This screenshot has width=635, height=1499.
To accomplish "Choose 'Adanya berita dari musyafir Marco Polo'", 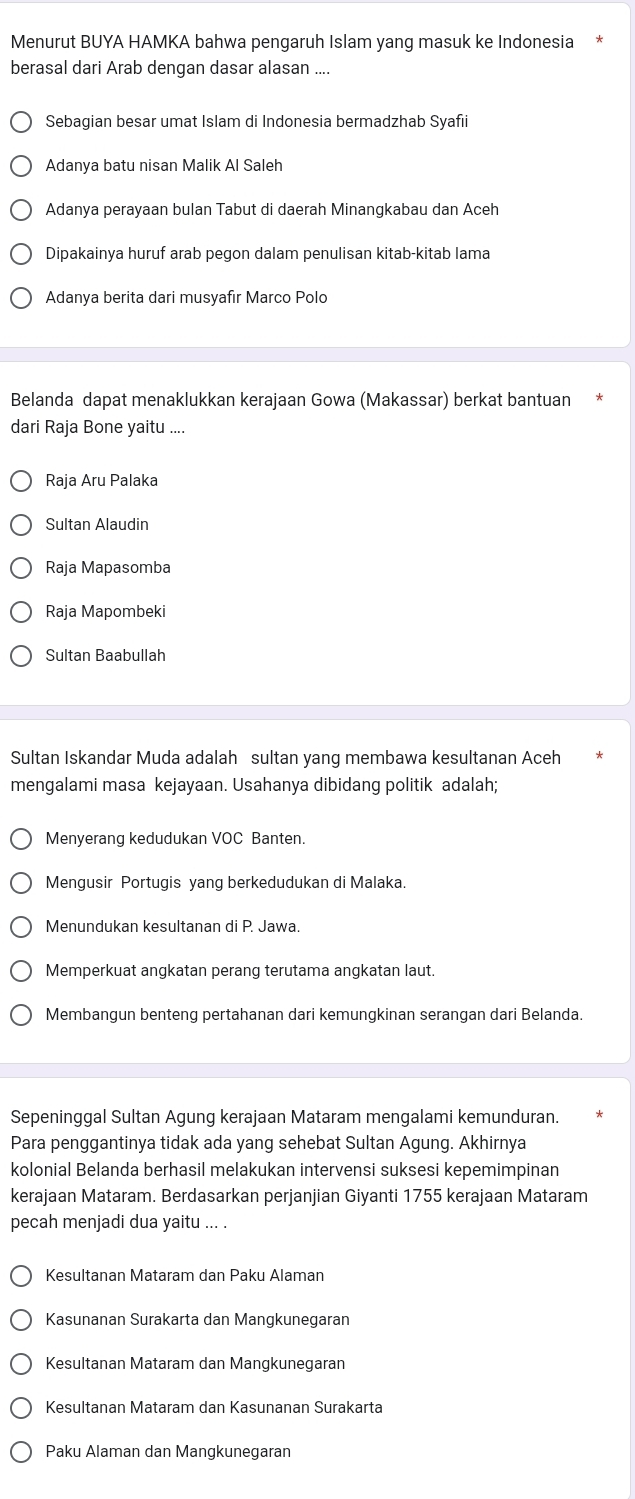I will (x=21, y=298).
